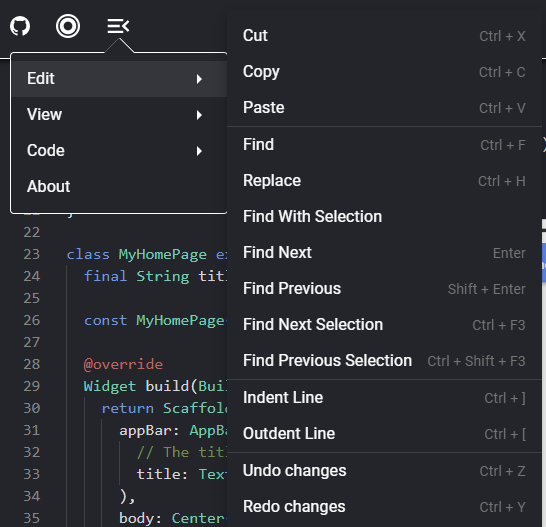This screenshot has width=546, height=527.
Task: Click 'title:' text on line 33
Action: point(162,474)
